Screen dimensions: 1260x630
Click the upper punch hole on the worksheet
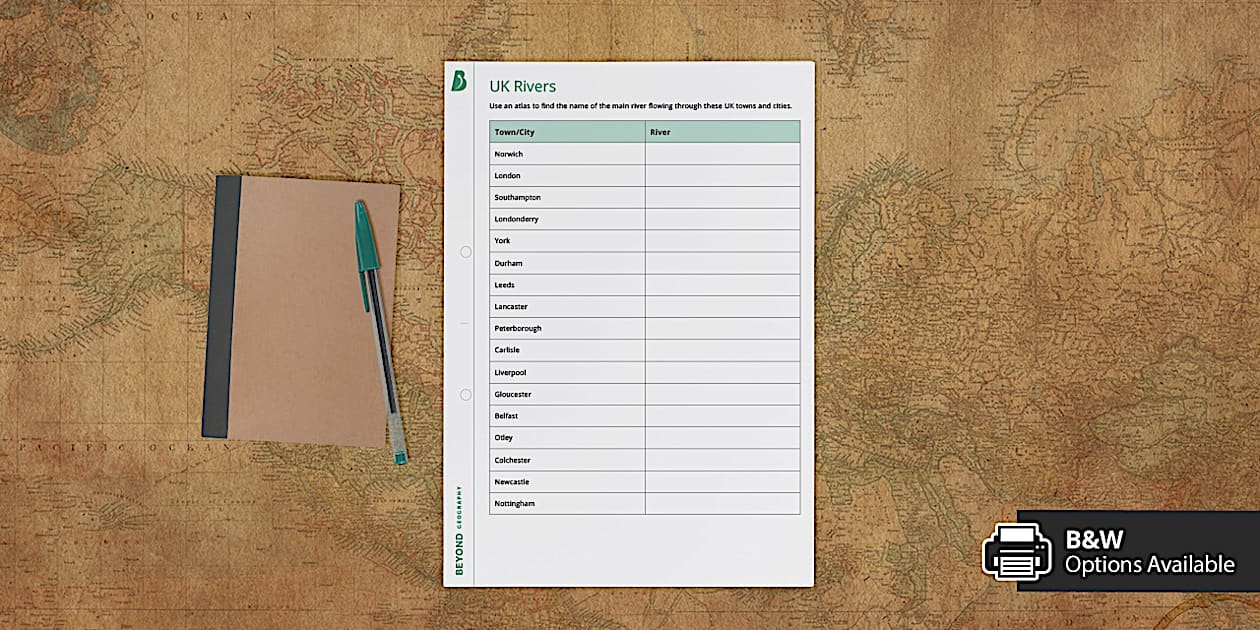click(x=466, y=252)
